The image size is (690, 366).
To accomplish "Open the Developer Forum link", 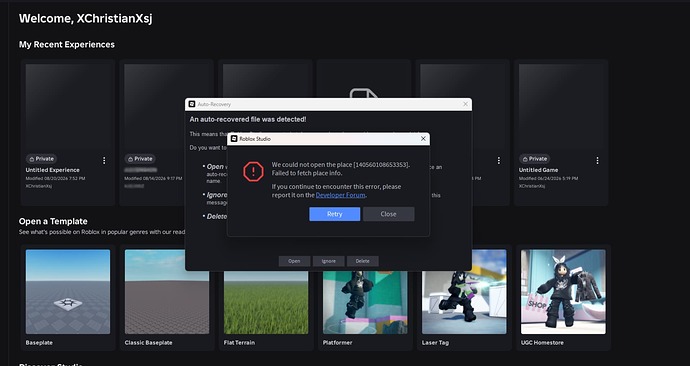I will coord(340,195).
